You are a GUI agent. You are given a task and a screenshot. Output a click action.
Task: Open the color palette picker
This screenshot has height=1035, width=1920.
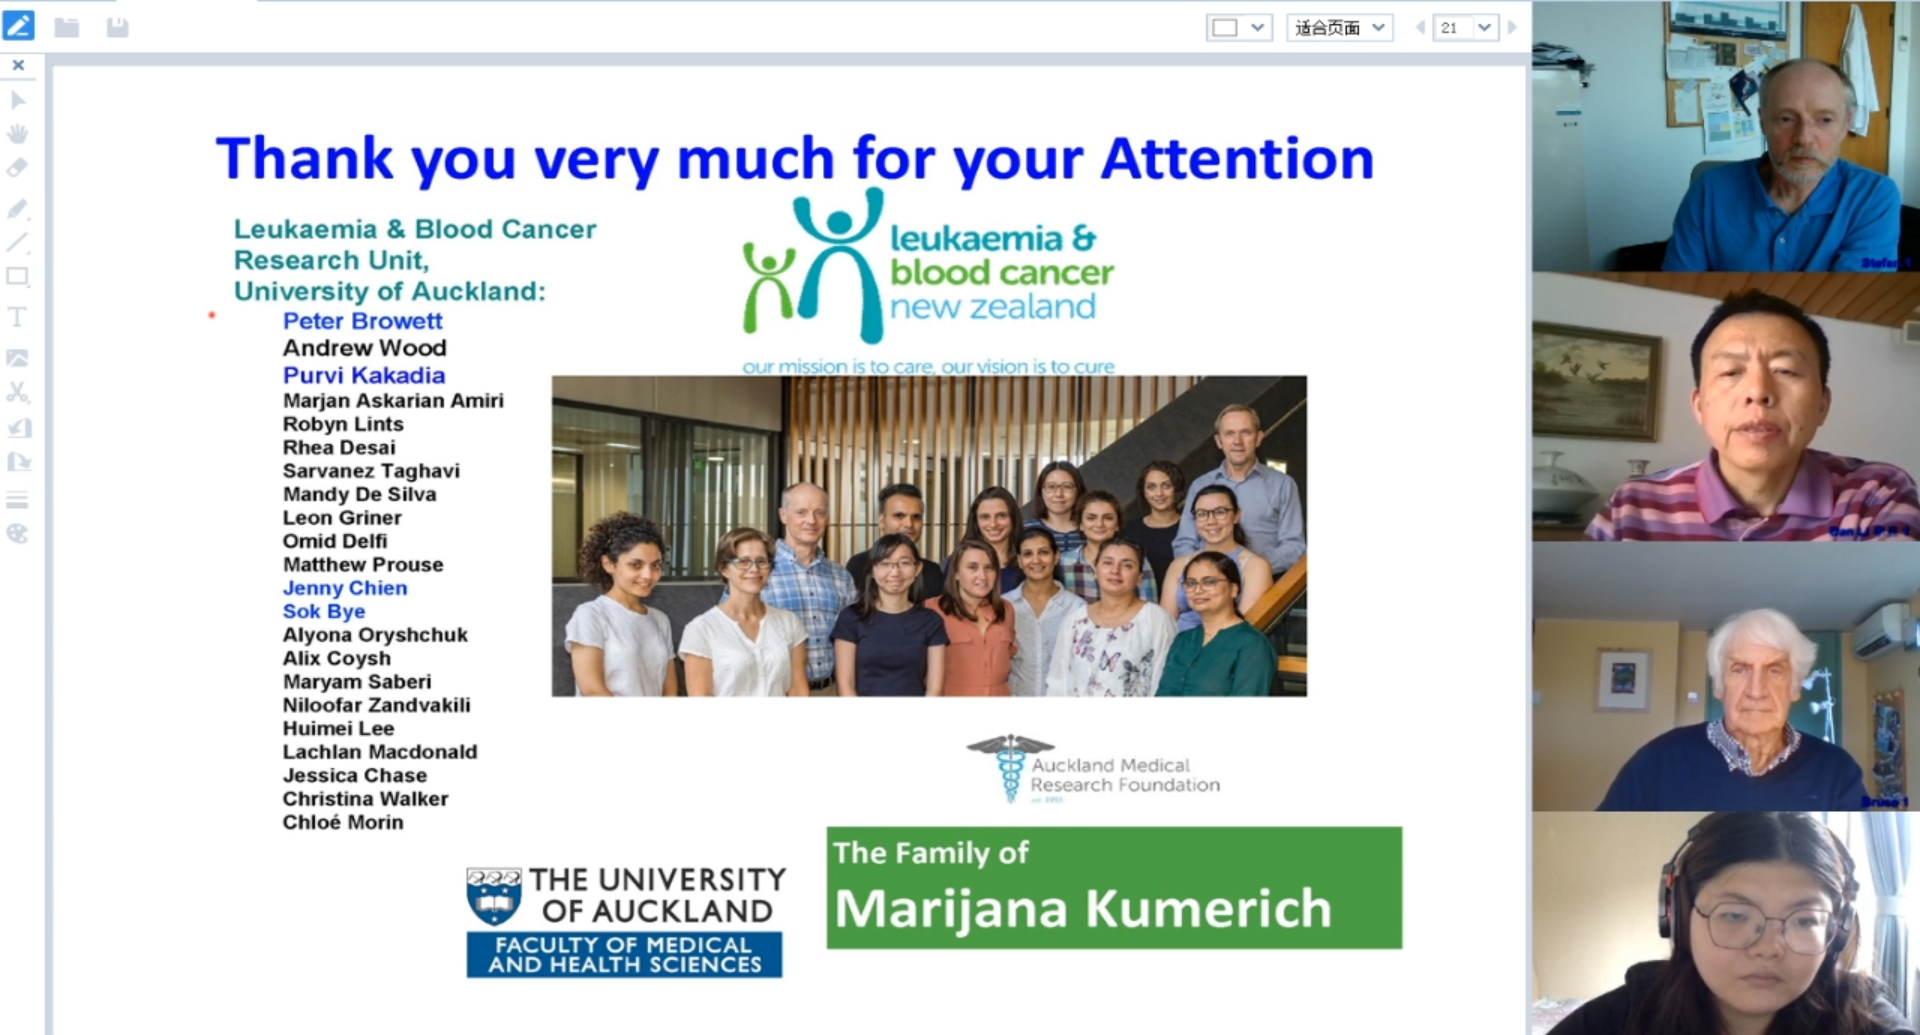coord(17,534)
